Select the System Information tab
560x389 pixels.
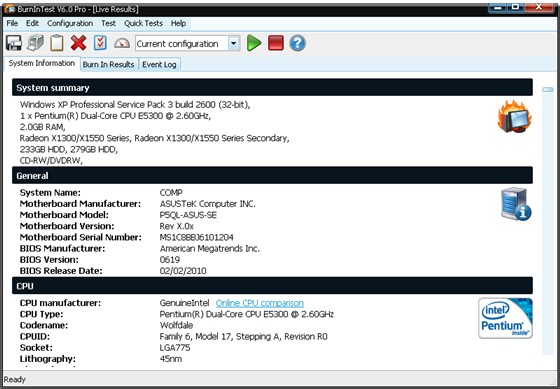(42, 63)
